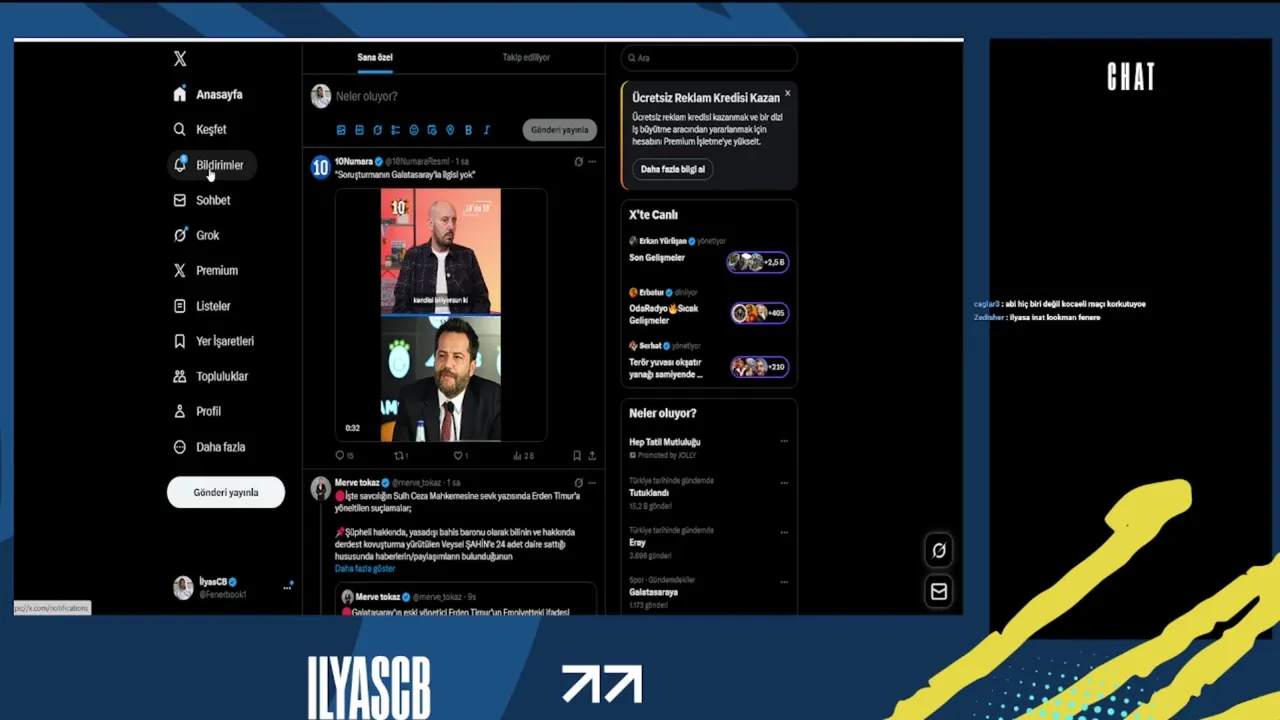Click the Grok icon on the 10Numara post
This screenshot has width=1280, height=720.
pos(578,161)
